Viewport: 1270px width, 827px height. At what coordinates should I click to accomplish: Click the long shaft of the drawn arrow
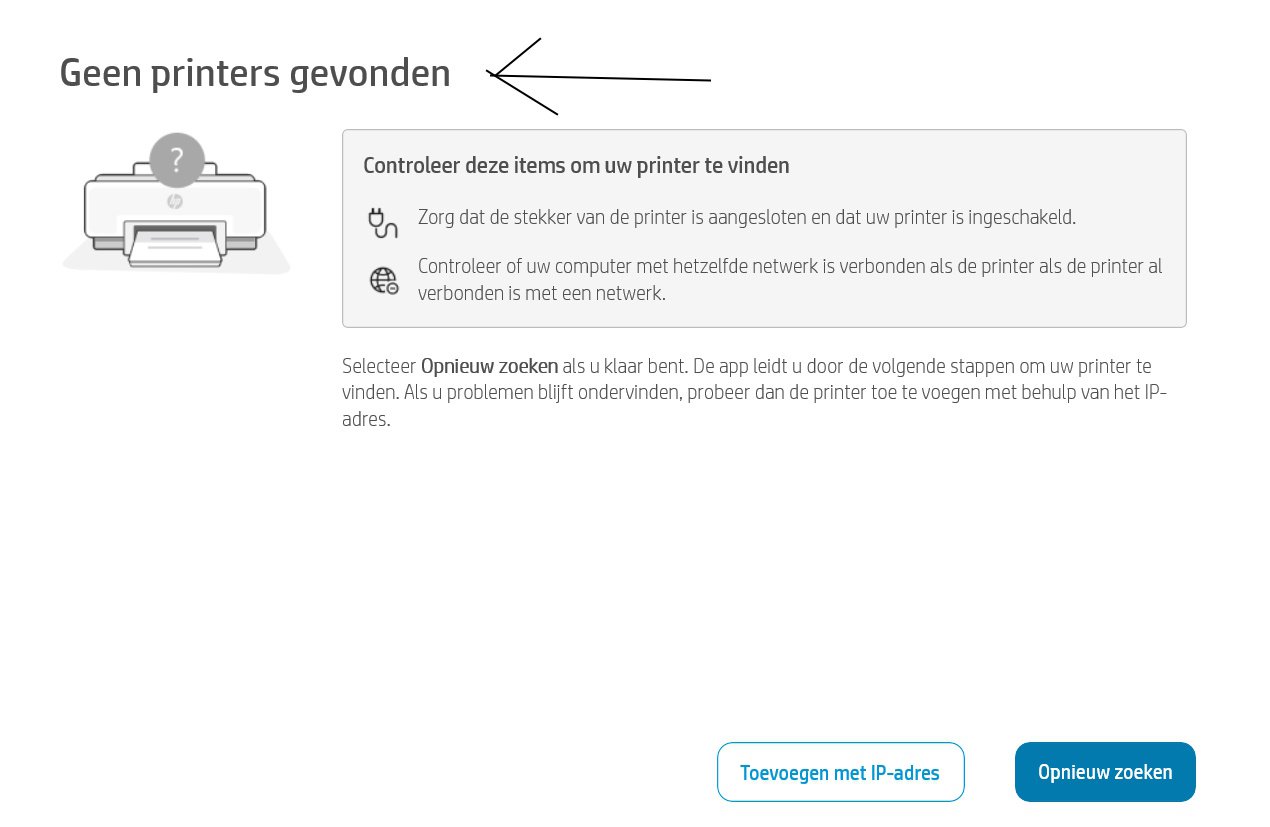603,77
